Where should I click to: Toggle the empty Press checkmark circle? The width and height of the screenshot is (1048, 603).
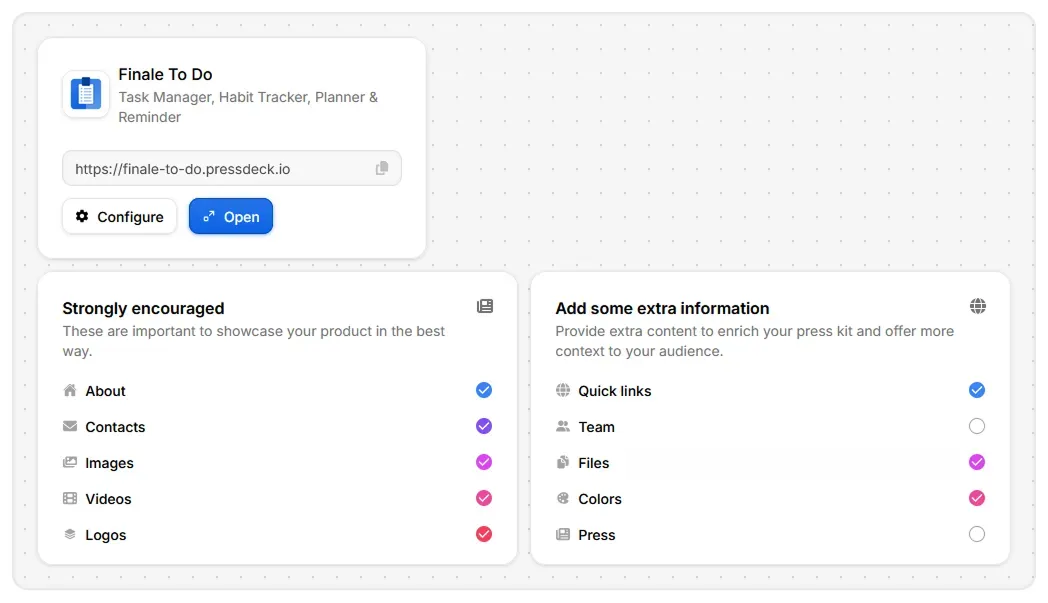[976, 534]
